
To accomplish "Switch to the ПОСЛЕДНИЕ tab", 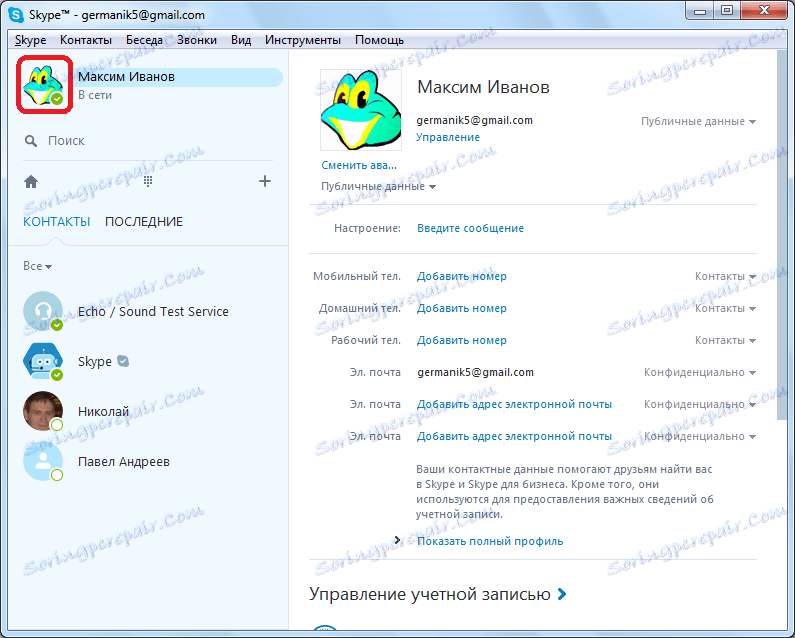I will (144, 222).
